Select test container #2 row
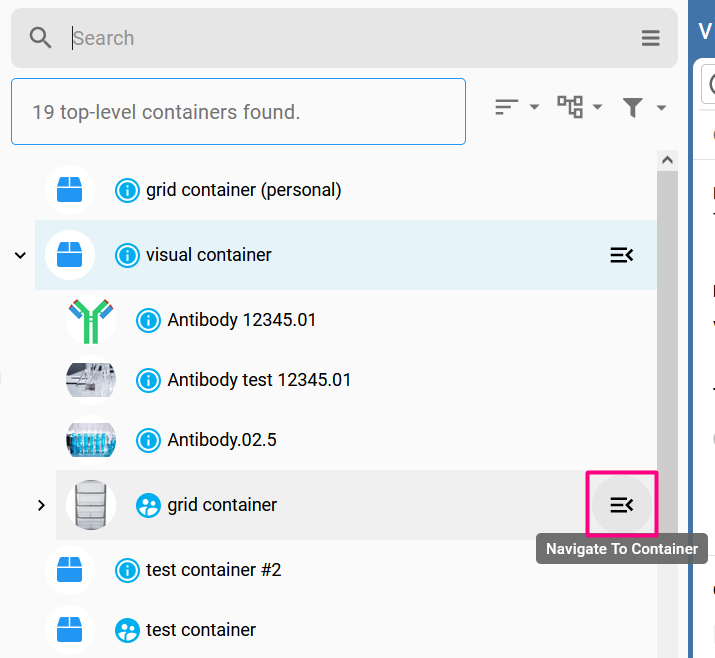 346,570
